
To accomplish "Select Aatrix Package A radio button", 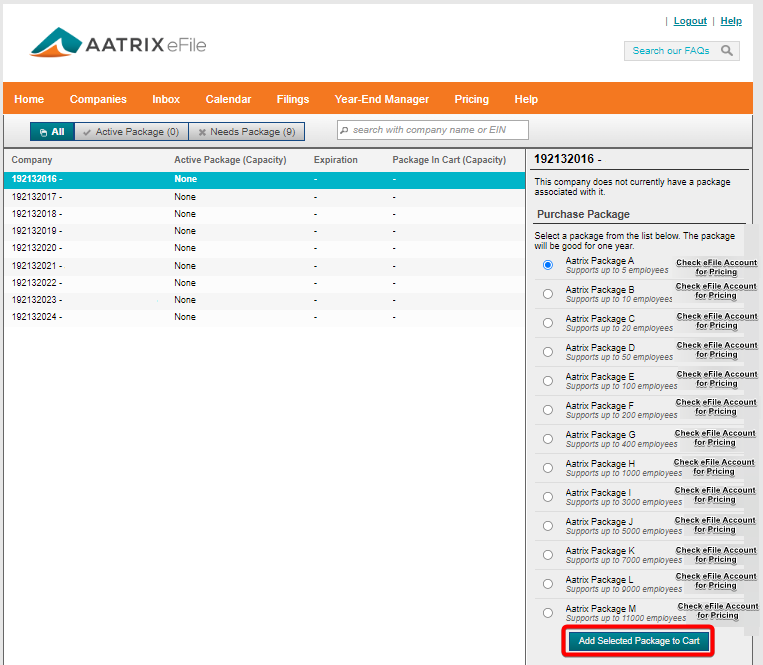I will coord(548,265).
